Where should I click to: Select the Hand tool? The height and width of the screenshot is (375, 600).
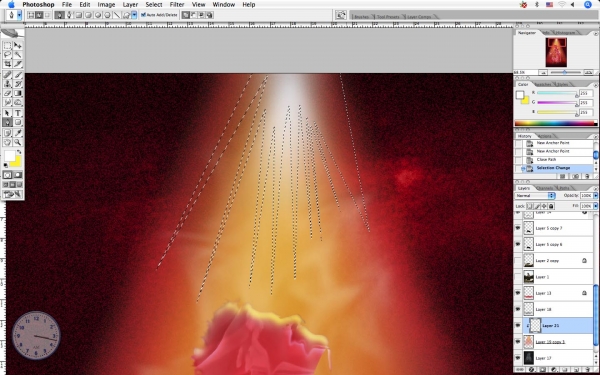[7, 142]
